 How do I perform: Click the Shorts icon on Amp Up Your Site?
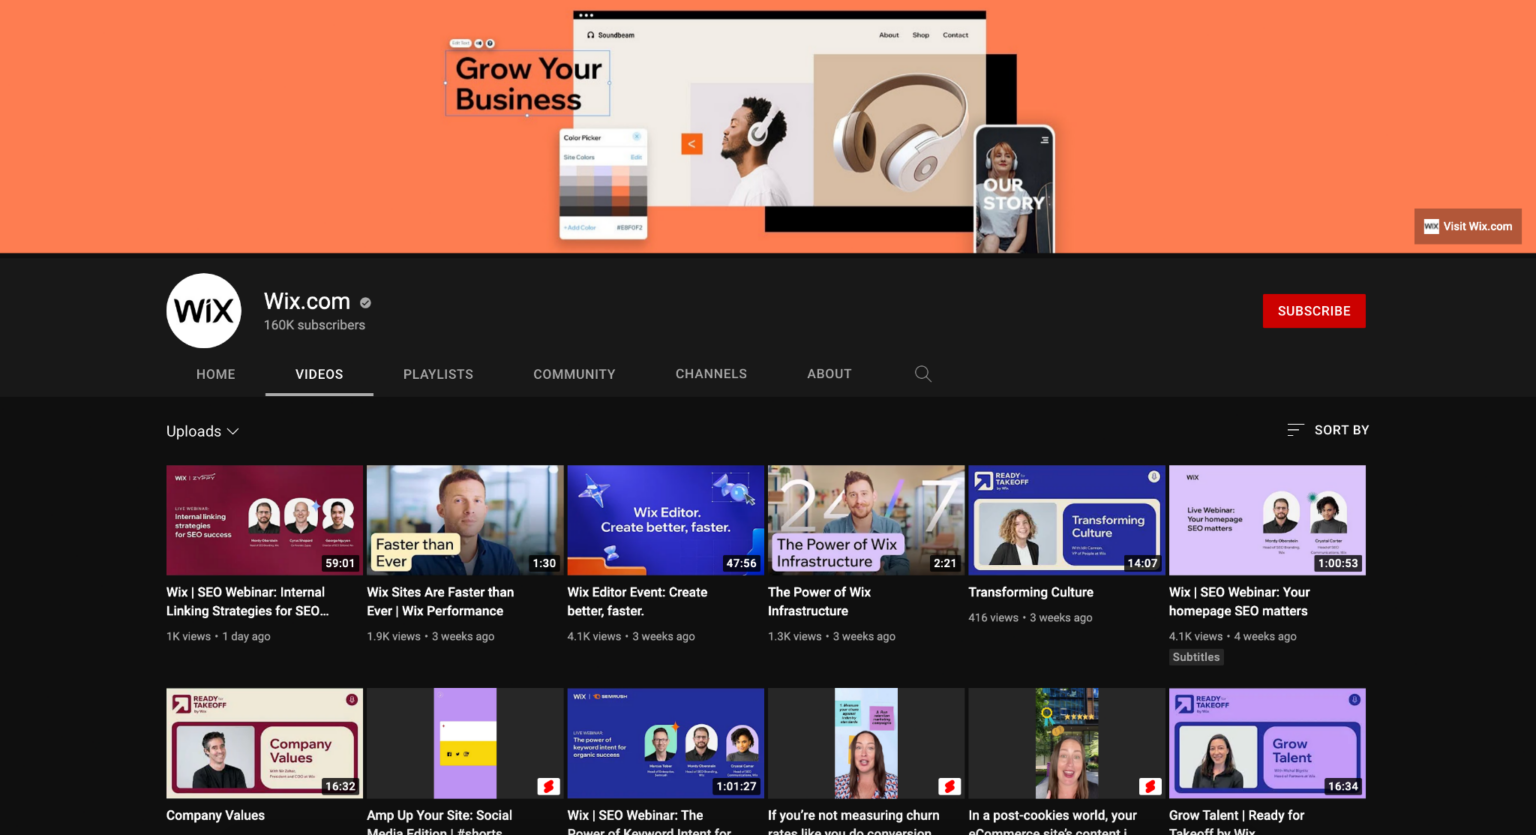point(546,786)
